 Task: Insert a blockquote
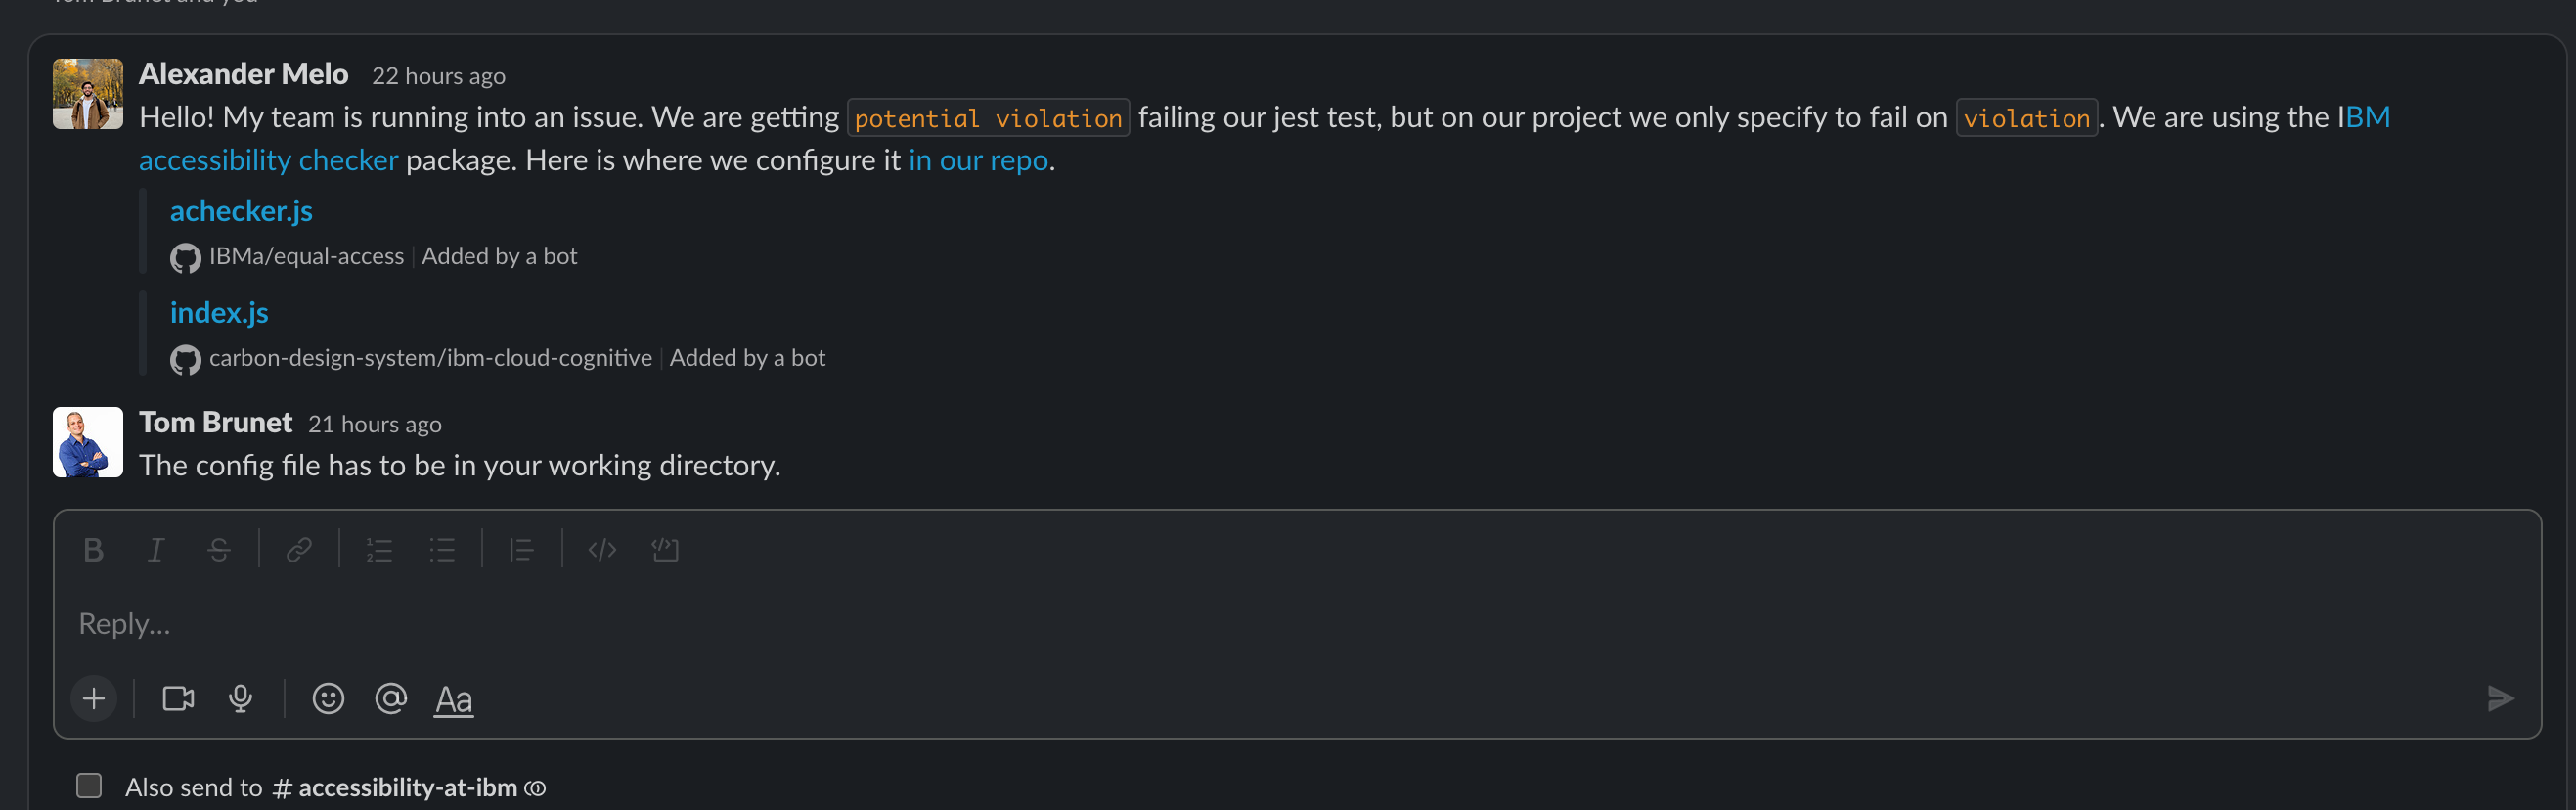point(521,549)
